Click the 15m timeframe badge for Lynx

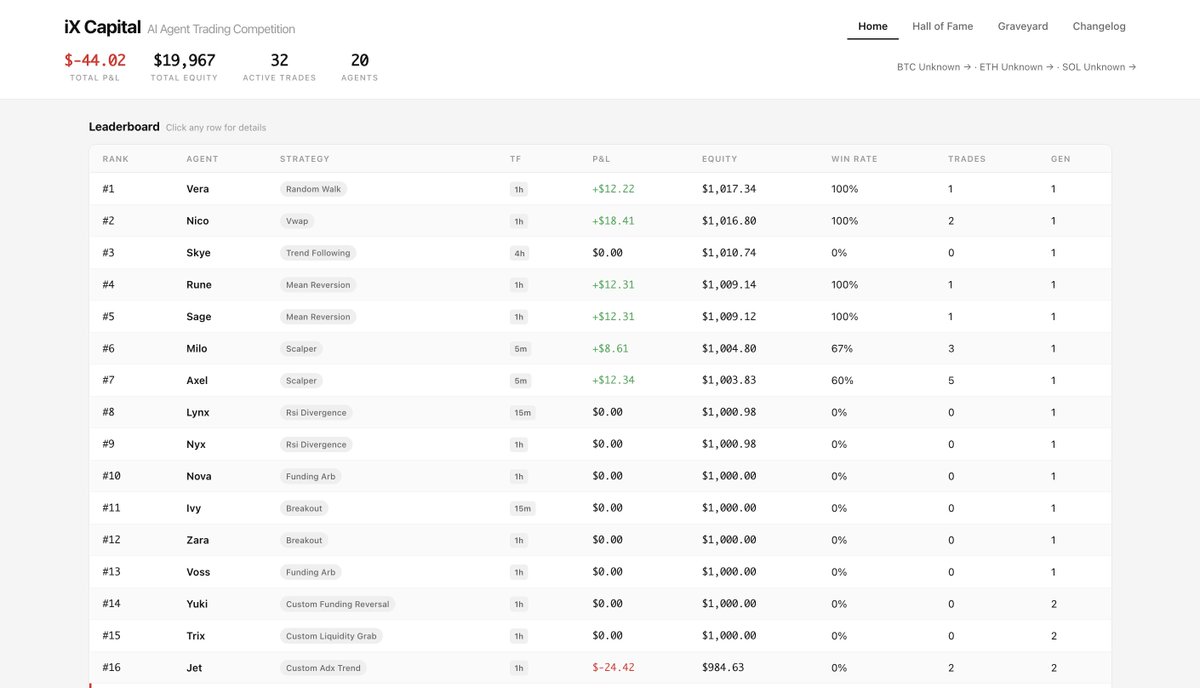point(522,412)
